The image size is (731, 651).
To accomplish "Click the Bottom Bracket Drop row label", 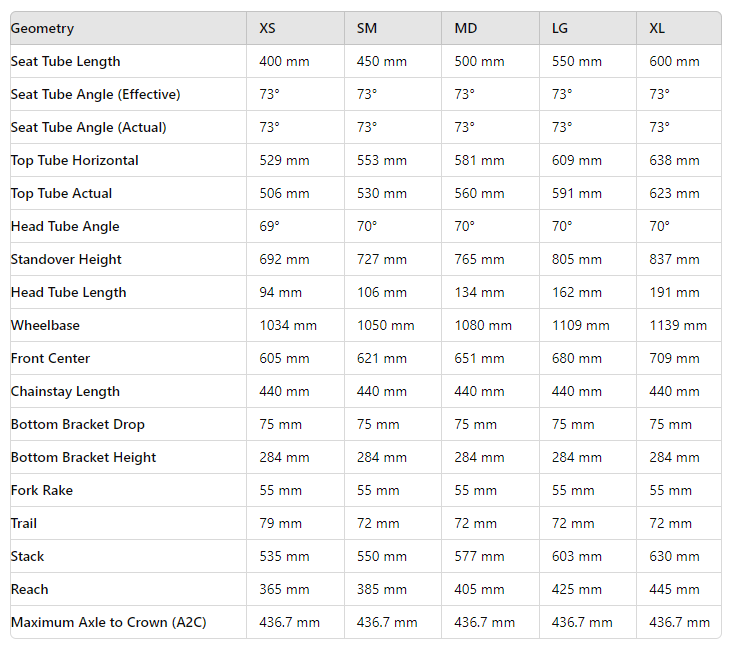I will [77, 424].
